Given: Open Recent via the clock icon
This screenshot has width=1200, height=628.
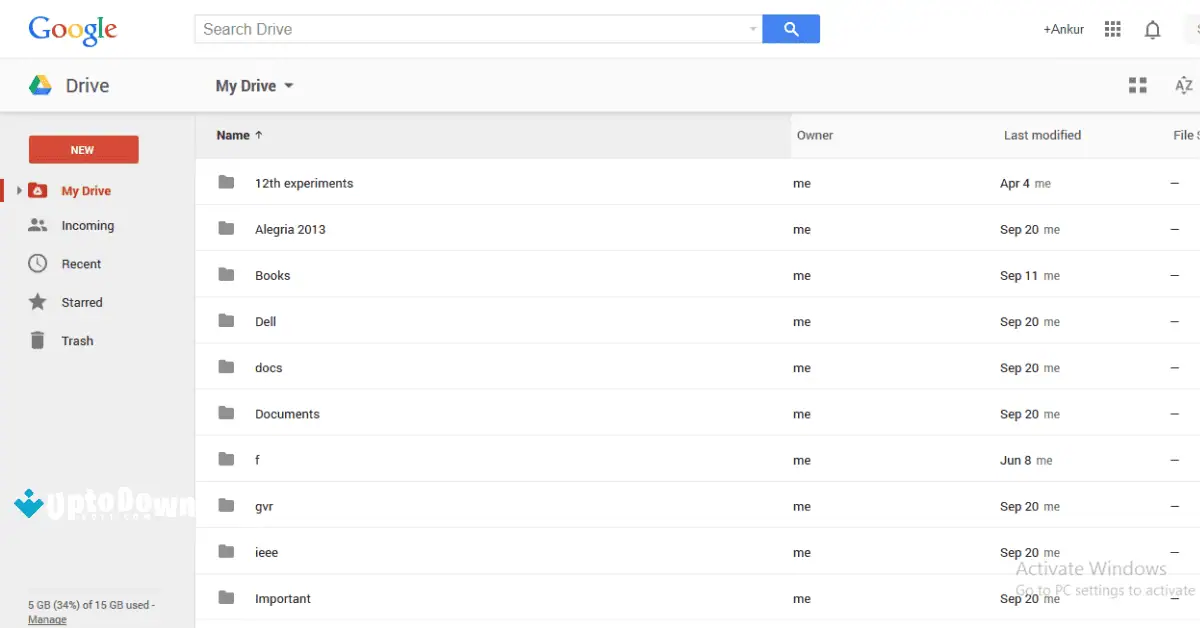Looking at the screenshot, I should tap(36, 263).
